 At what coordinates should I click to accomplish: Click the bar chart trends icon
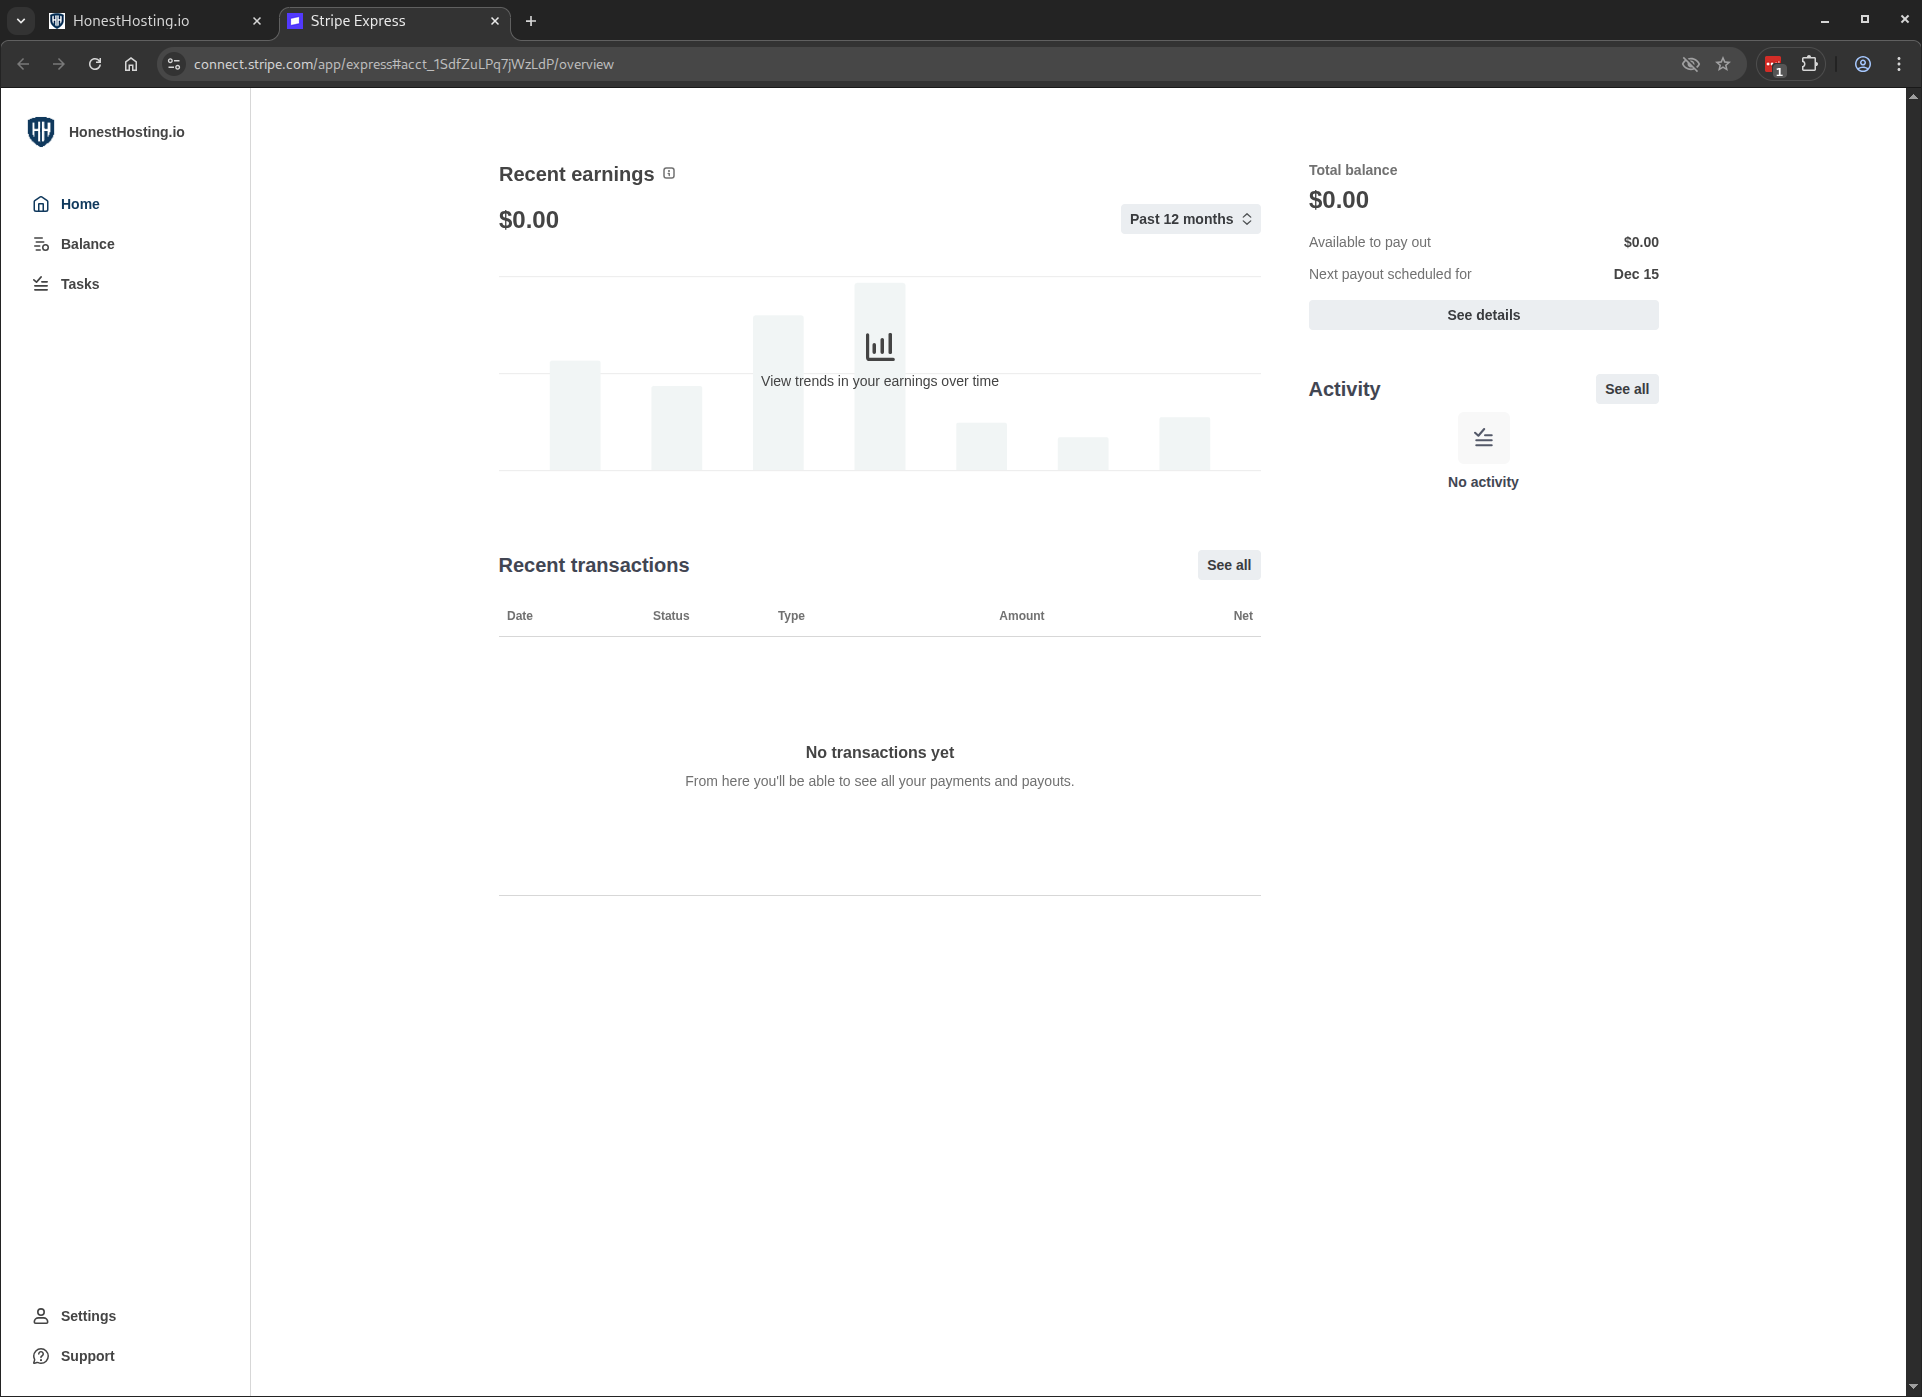click(879, 347)
